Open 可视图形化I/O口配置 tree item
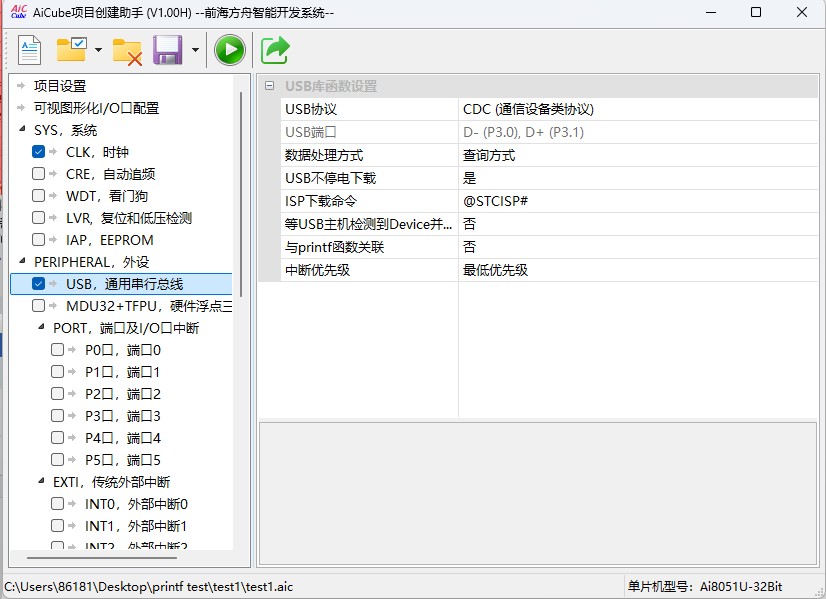The height and width of the screenshot is (599, 826). [96, 108]
